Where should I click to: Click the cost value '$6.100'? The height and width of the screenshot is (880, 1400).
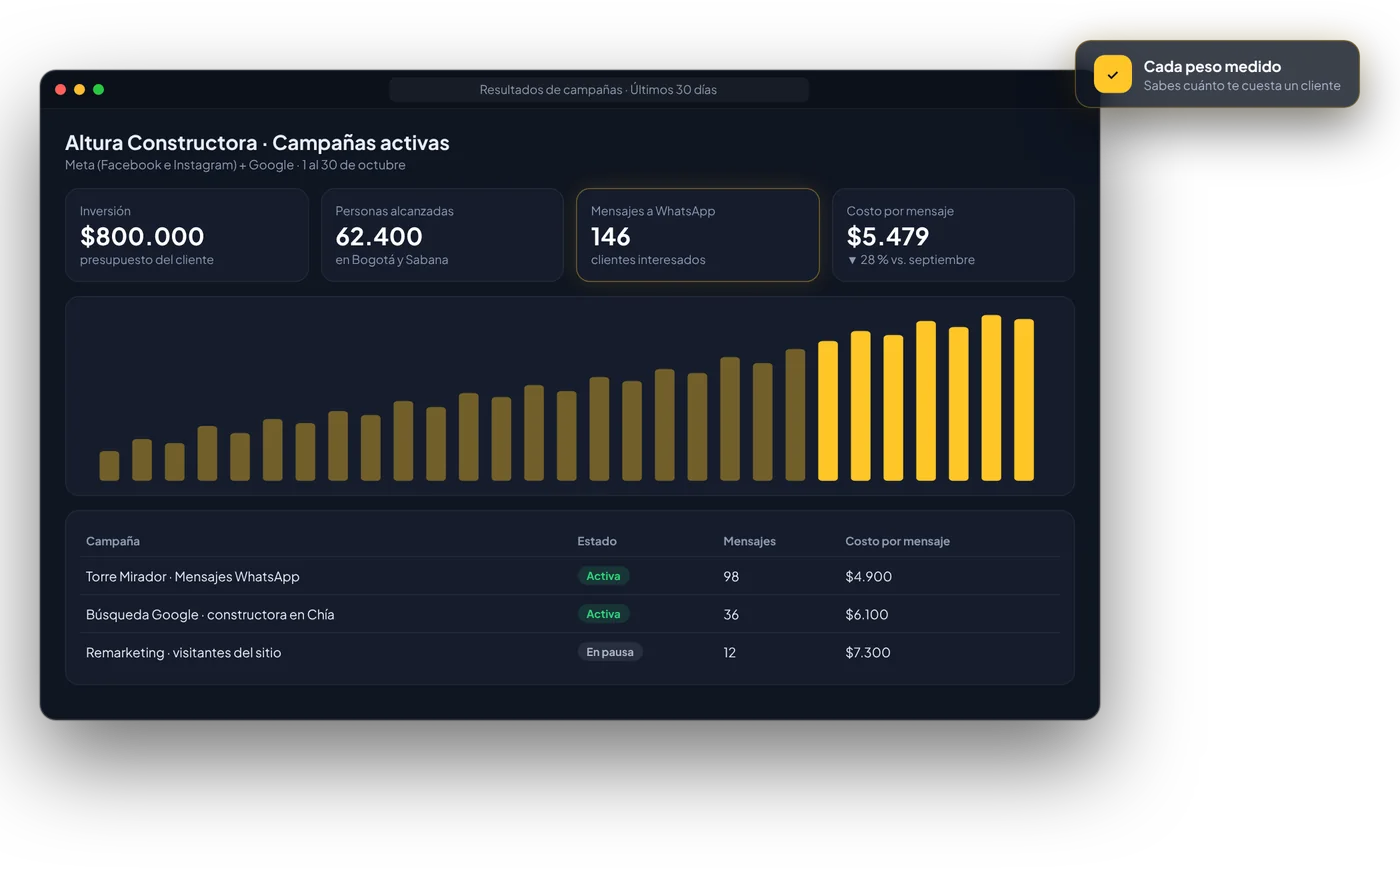coord(867,615)
